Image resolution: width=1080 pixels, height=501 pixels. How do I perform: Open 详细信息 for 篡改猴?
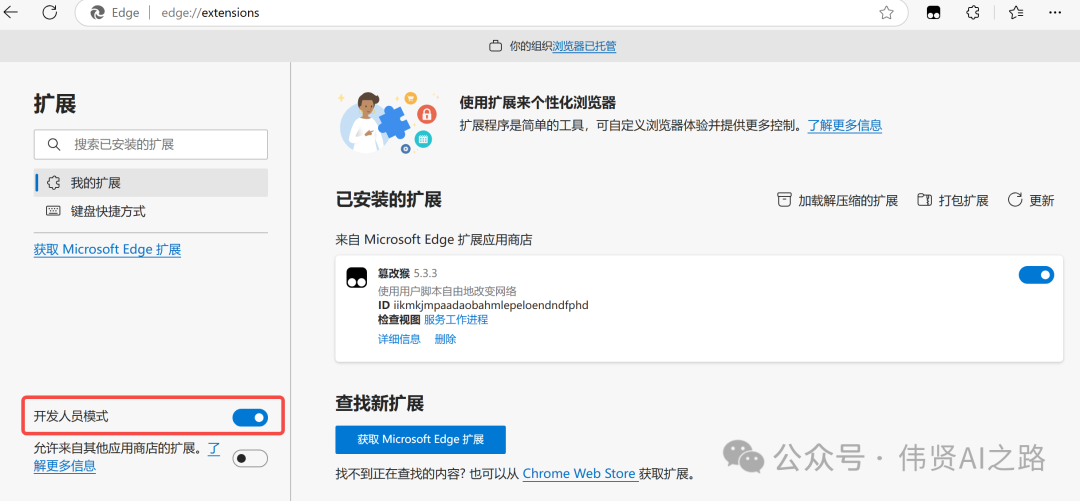pos(399,339)
